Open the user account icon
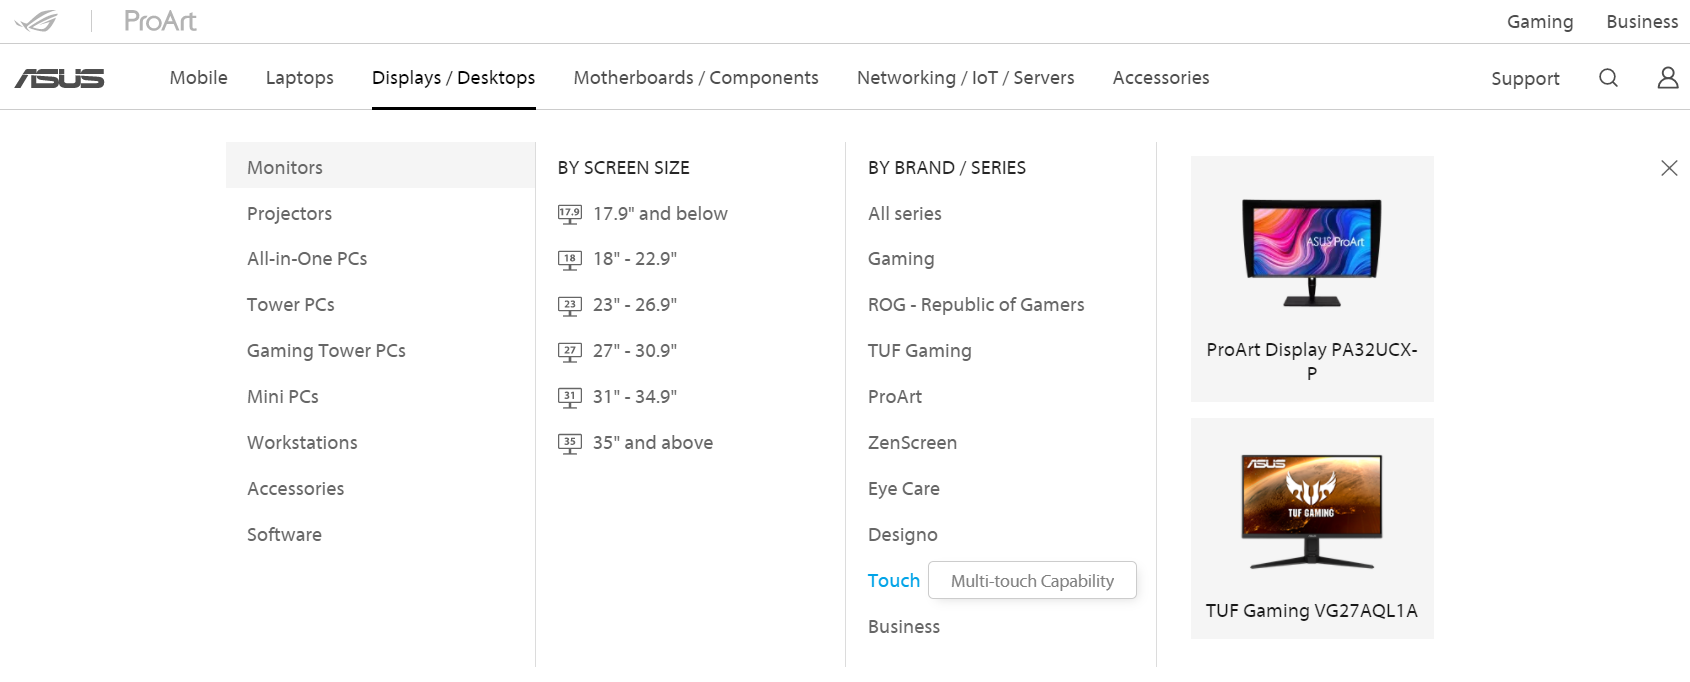 [1668, 78]
